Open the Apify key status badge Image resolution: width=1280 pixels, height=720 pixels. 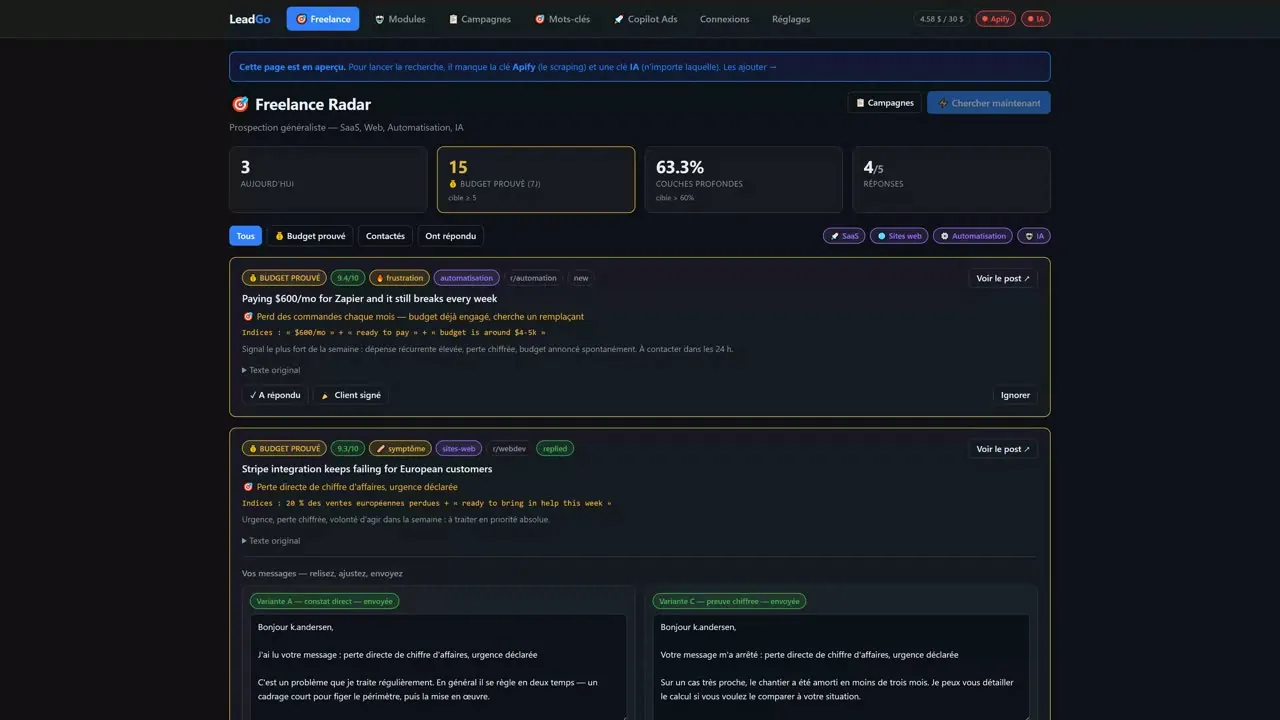(x=995, y=19)
